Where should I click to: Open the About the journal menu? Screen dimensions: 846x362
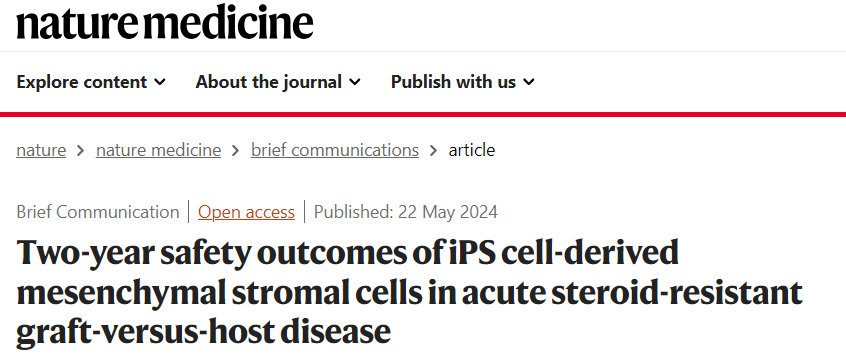point(278,82)
